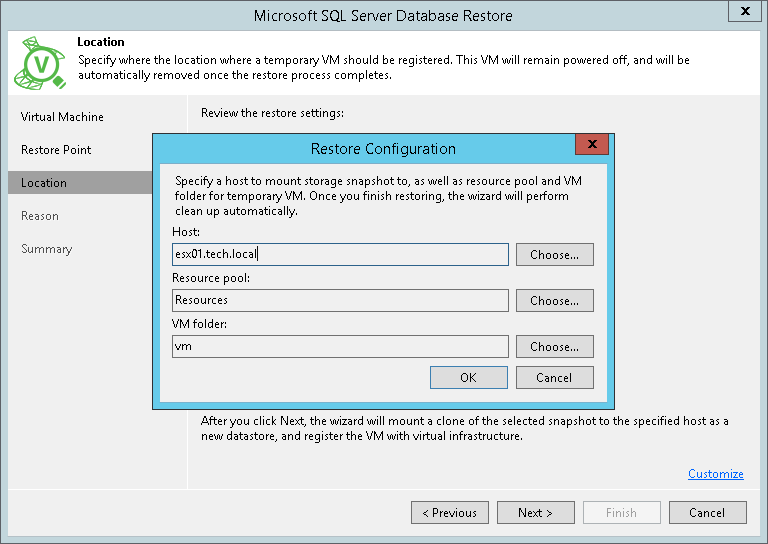The height and width of the screenshot is (544, 768).
Task: Click the Veeam logo icon in wizard header
Action: [x=39, y=63]
